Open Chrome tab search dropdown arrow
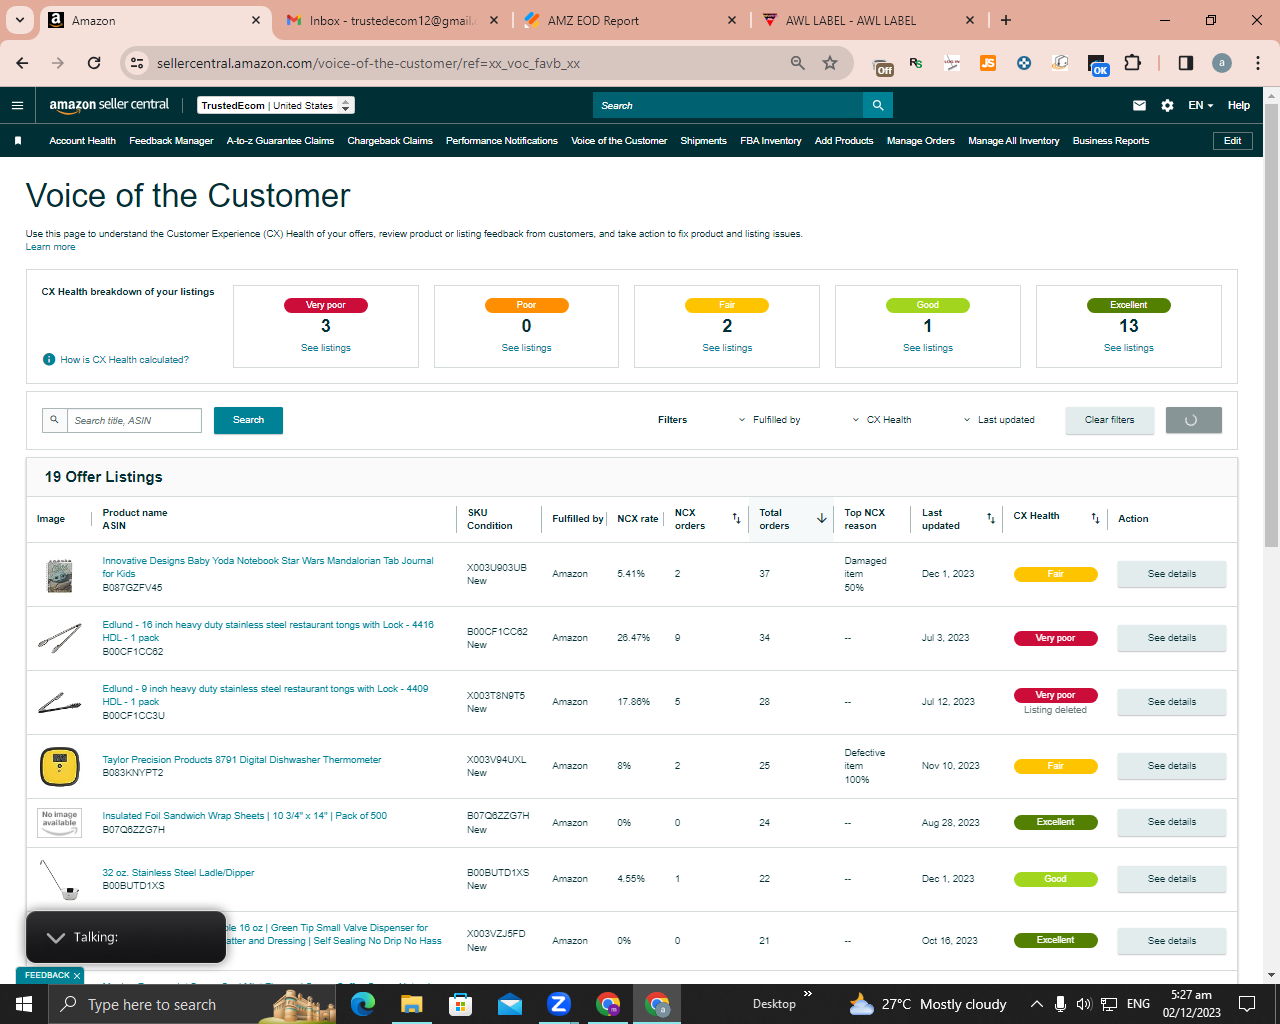 tap(19, 20)
